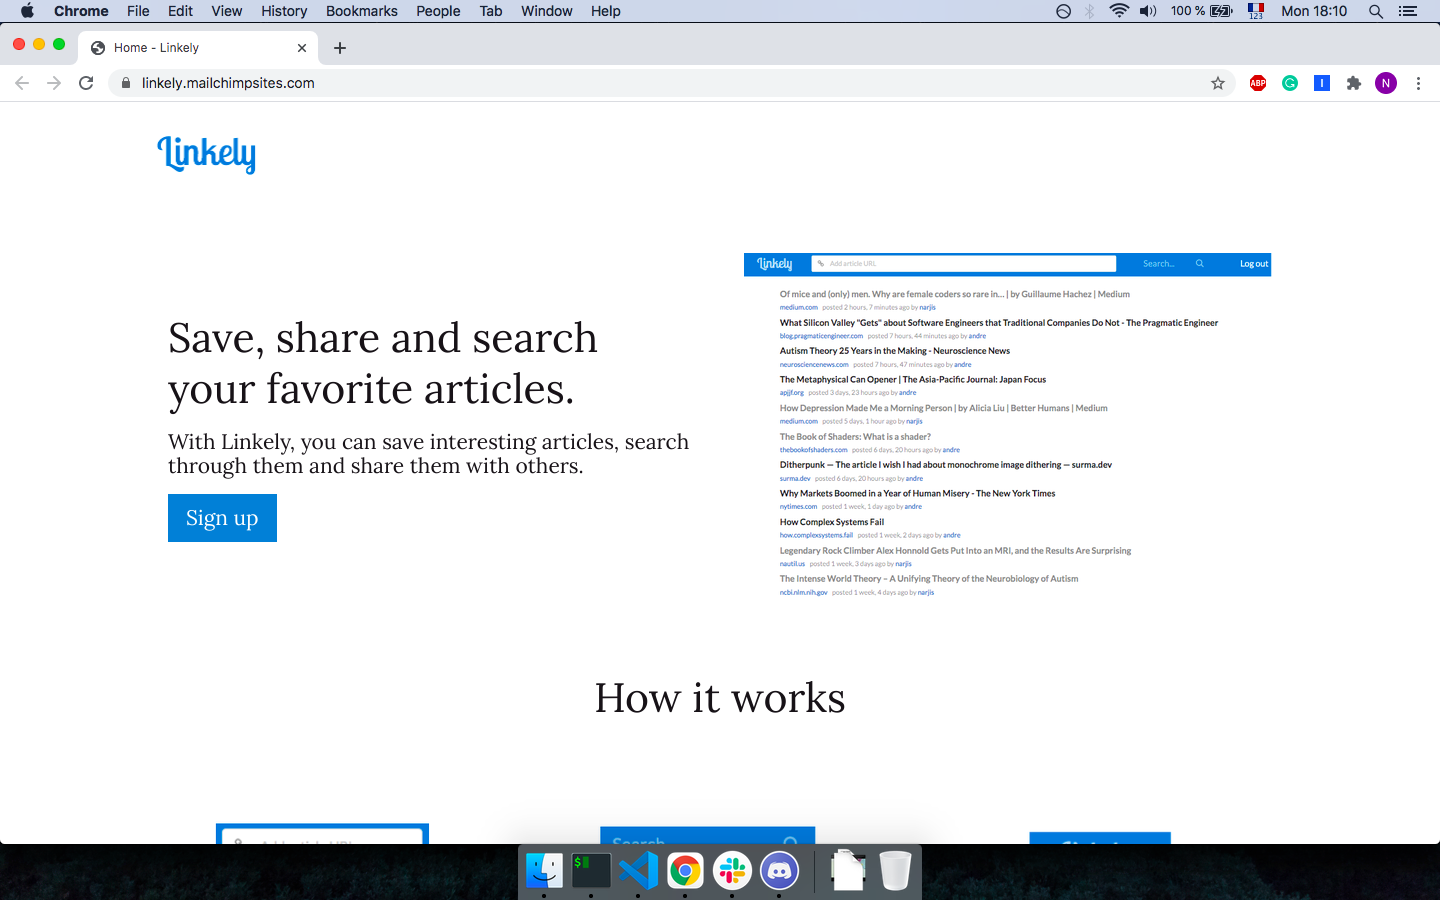
Task: Open the Extensions puzzle menu
Action: tap(1354, 83)
